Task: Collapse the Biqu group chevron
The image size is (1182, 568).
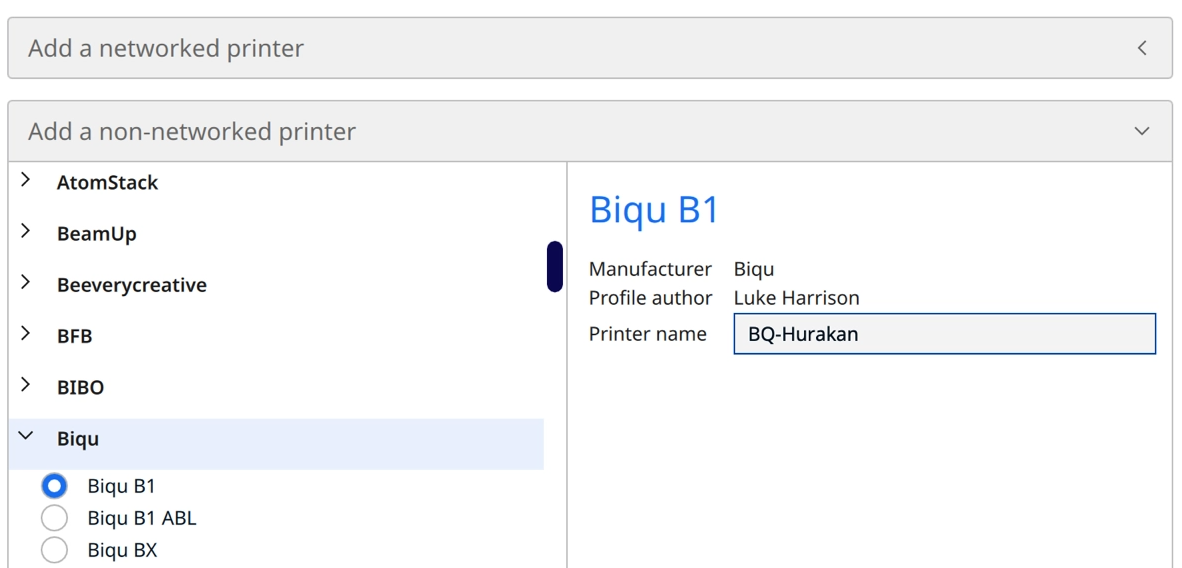Action: point(26,437)
